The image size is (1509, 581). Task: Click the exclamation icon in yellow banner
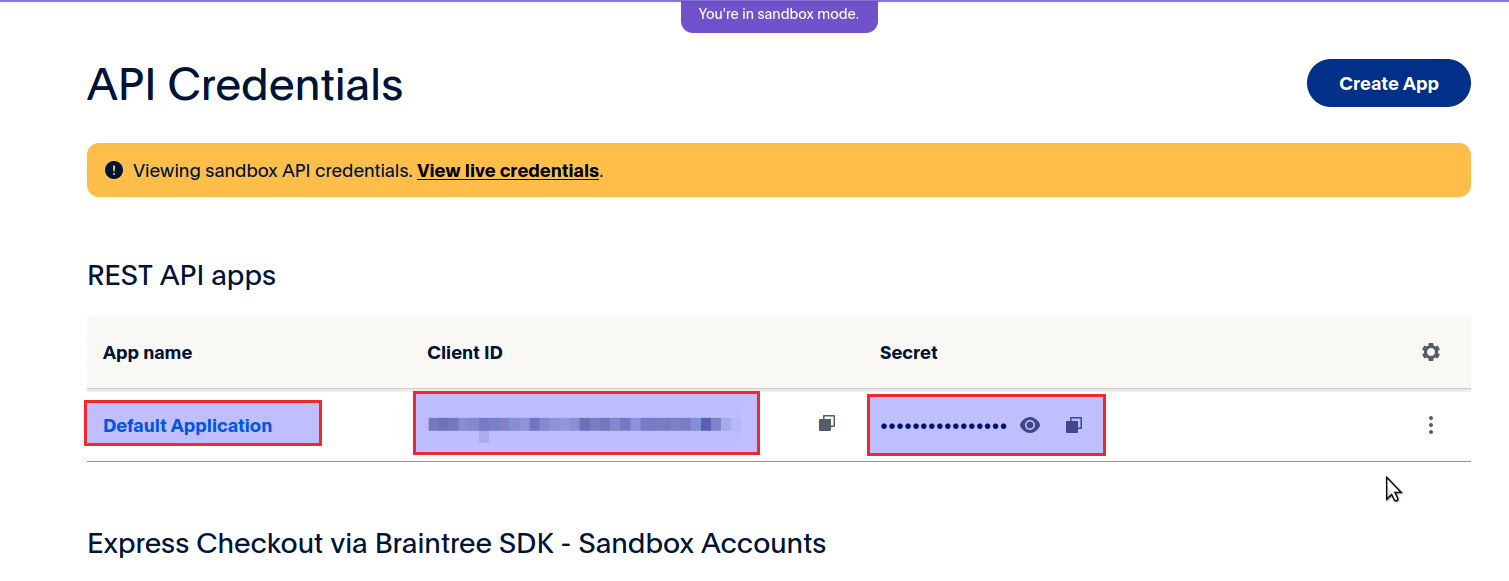pos(113,170)
